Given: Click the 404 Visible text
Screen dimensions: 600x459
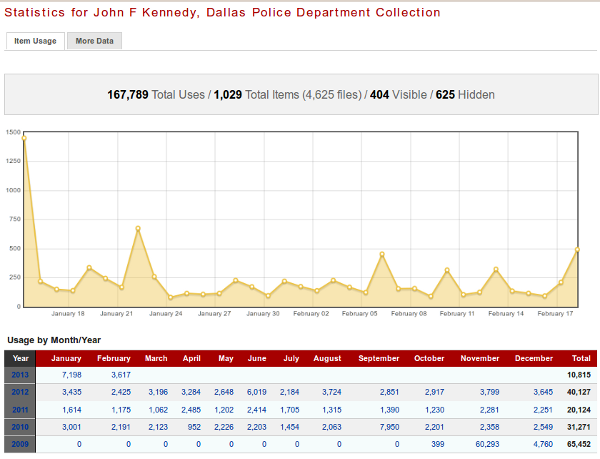Looking at the screenshot, I should click(398, 94).
